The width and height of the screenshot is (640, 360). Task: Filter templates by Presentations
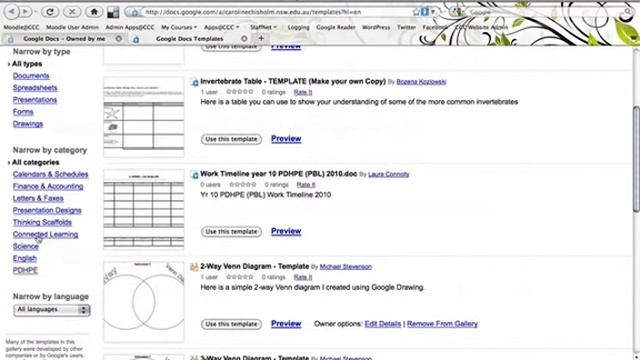(x=35, y=100)
